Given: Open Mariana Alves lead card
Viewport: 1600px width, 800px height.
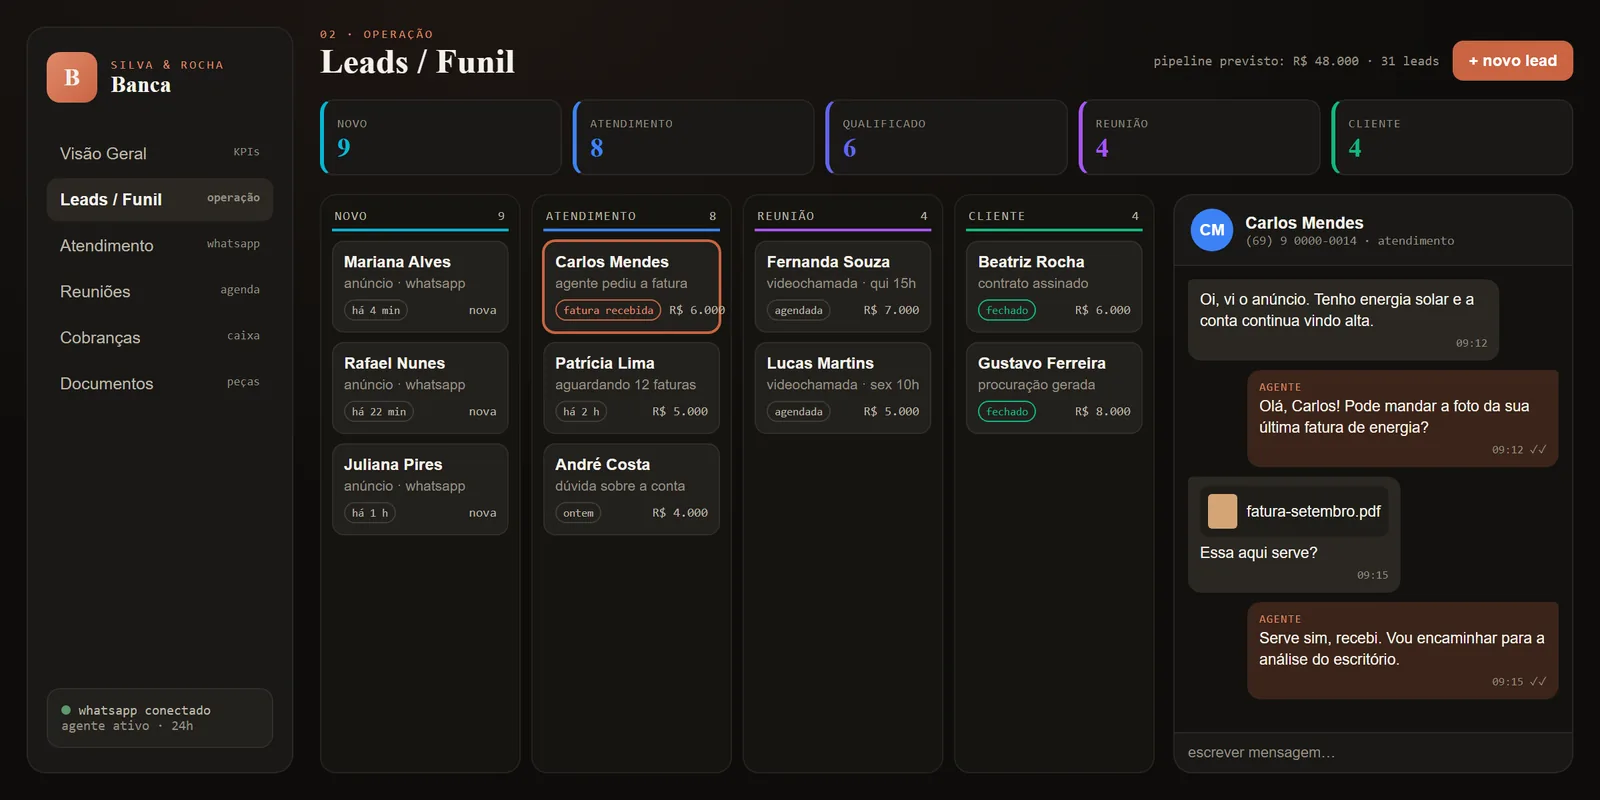Looking at the screenshot, I should (420, 287).
